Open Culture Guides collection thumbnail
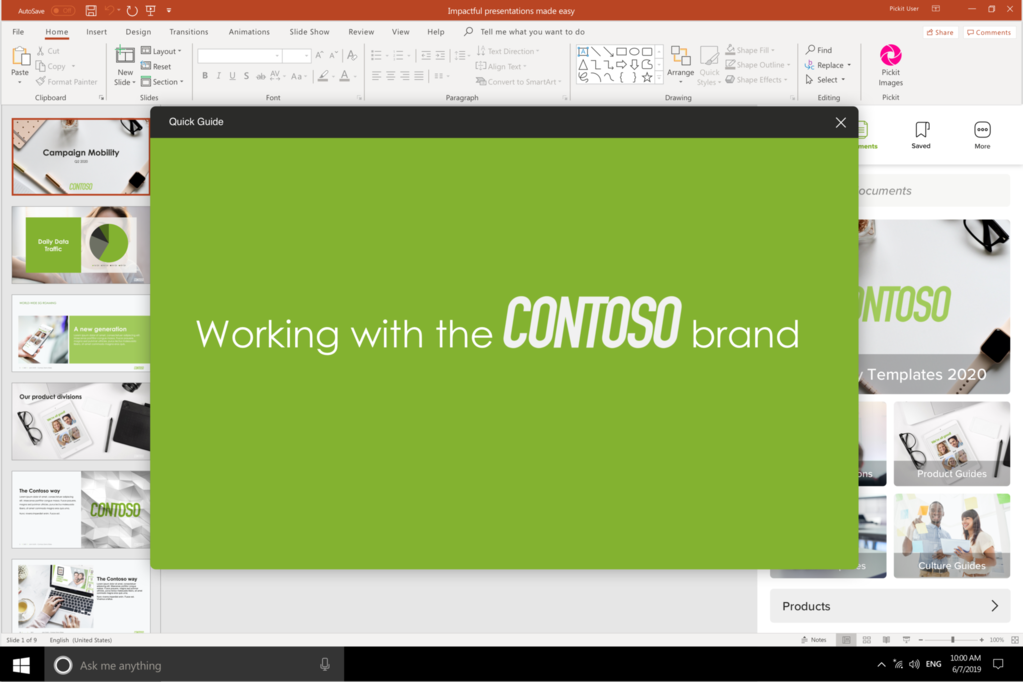Screen dimensions: 1023x682 (952, 536)
